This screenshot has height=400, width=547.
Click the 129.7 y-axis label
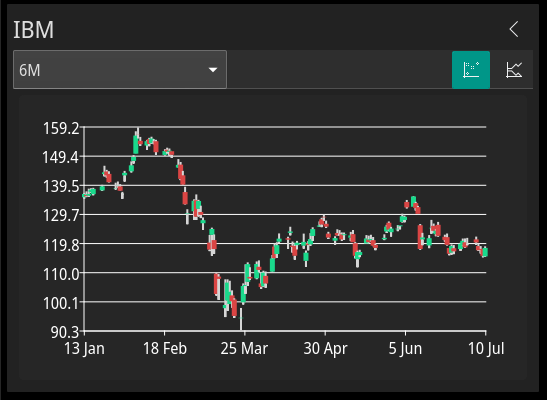61,216
